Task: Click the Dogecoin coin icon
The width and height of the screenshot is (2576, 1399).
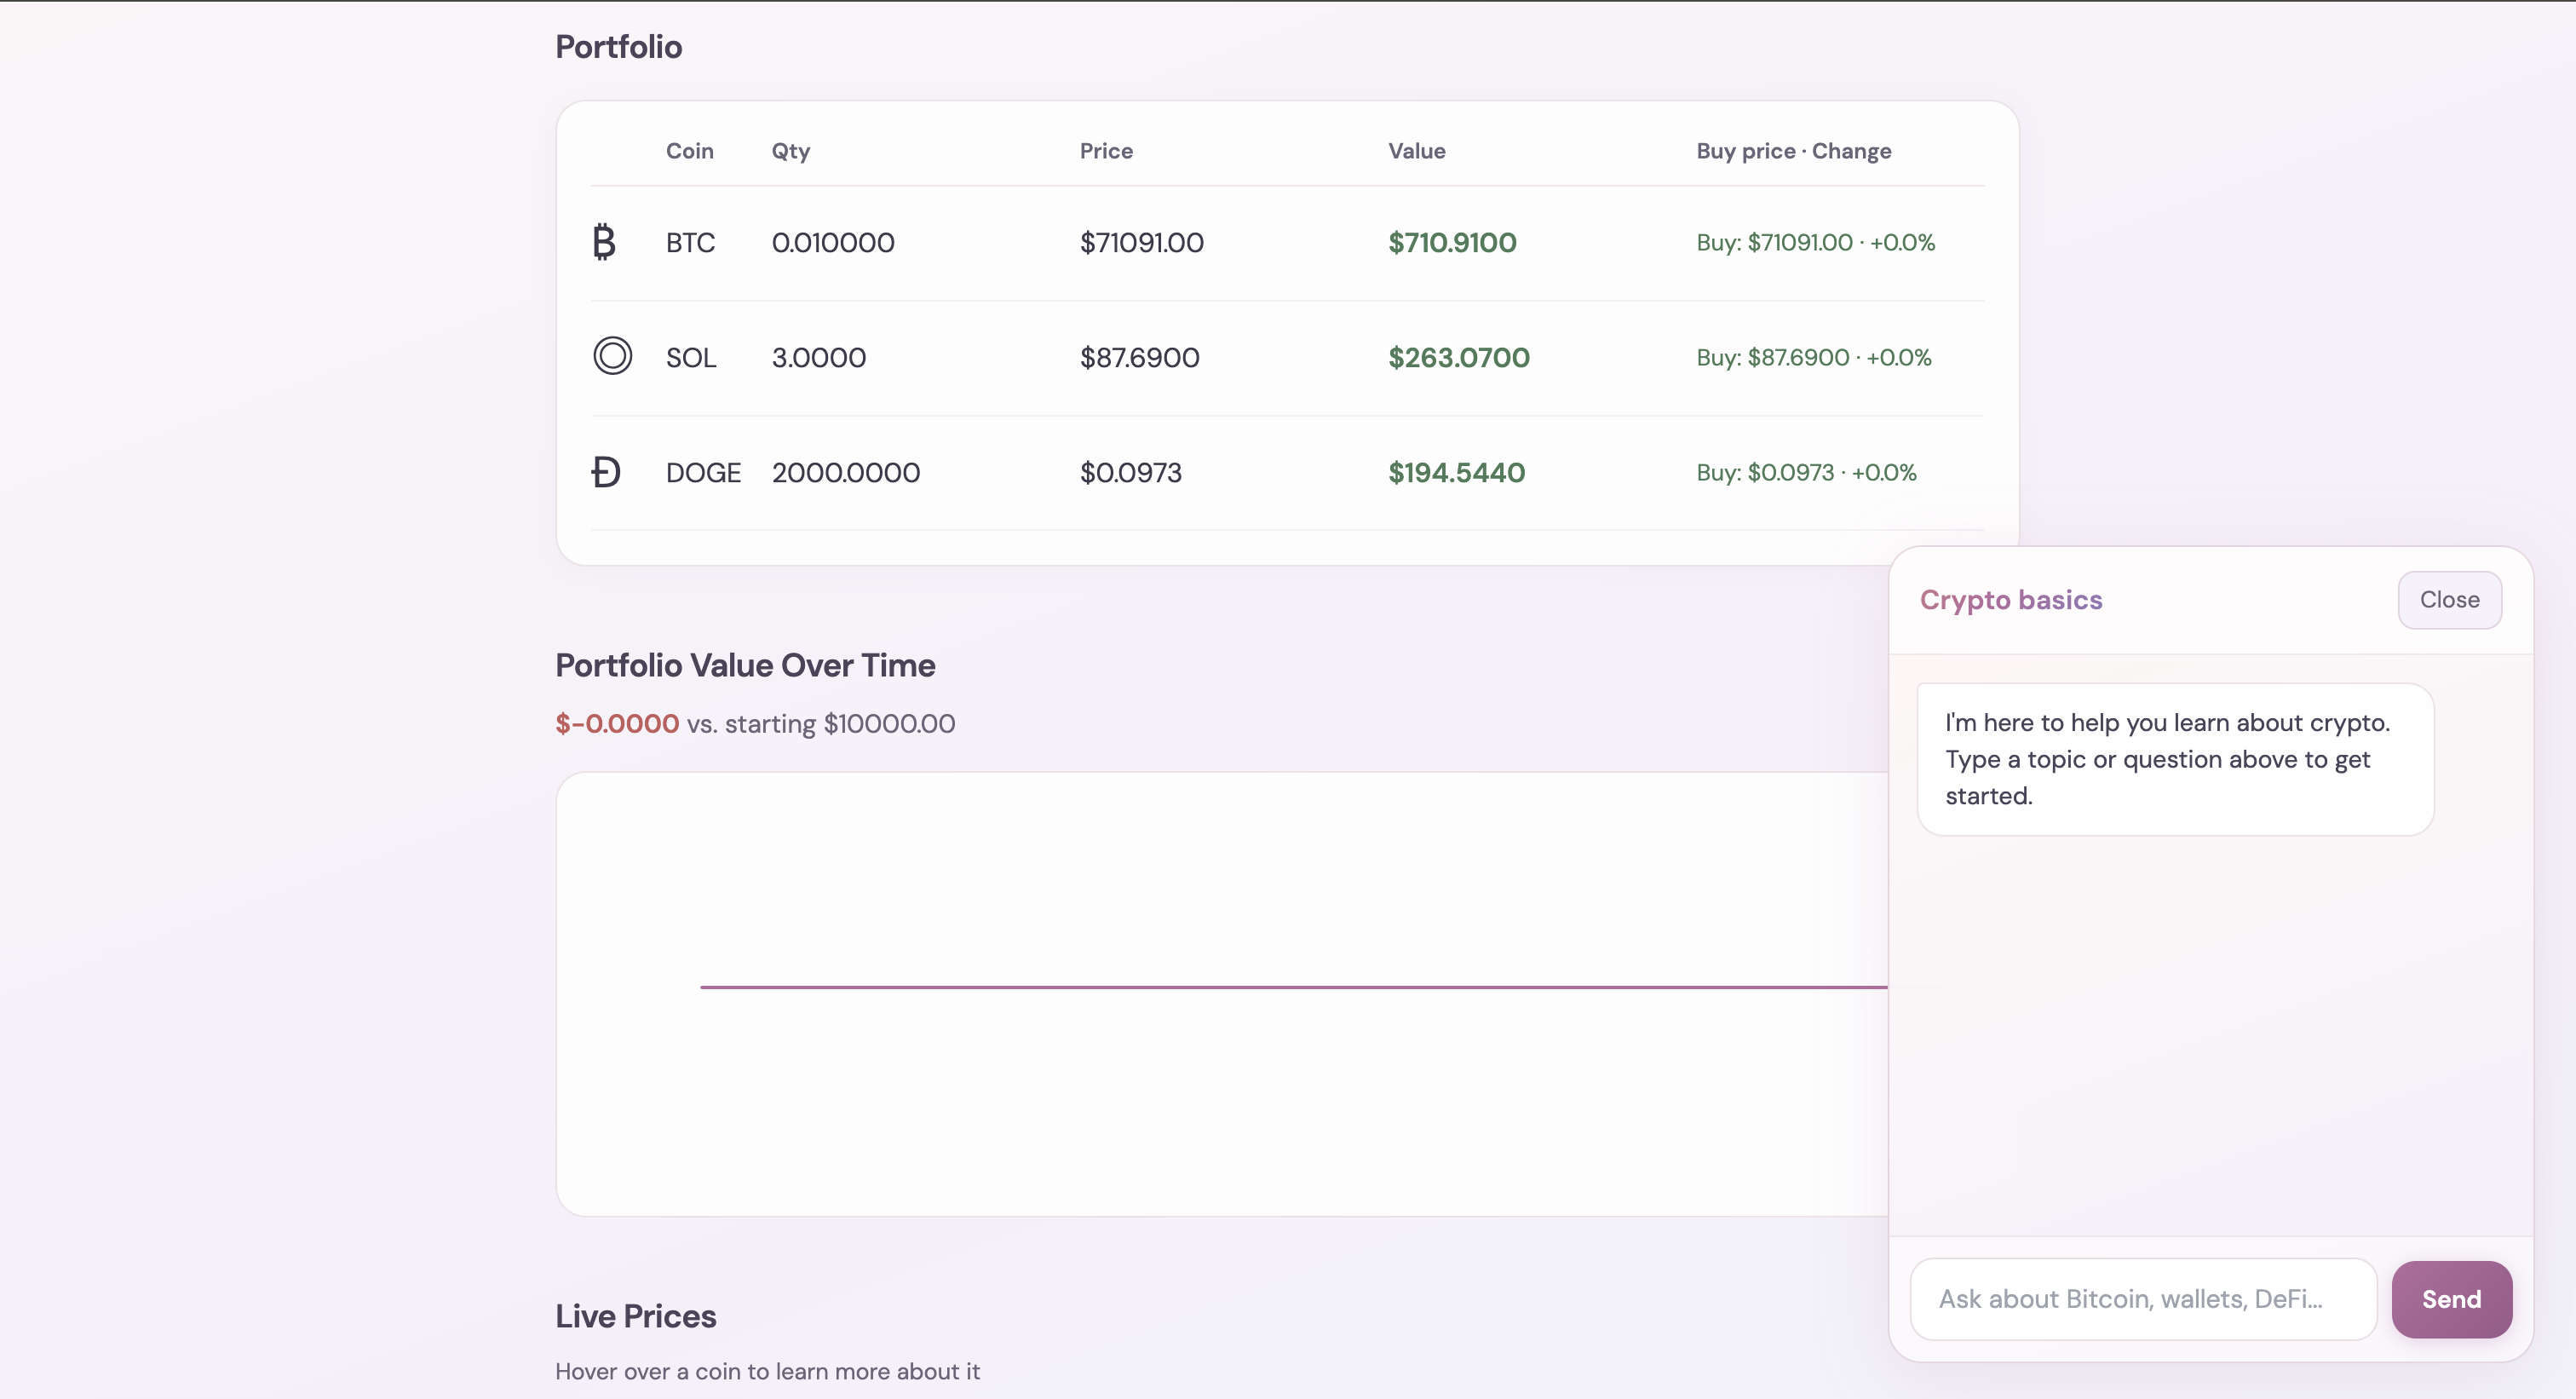Action: pyautogui.click(x=605, y=472)
